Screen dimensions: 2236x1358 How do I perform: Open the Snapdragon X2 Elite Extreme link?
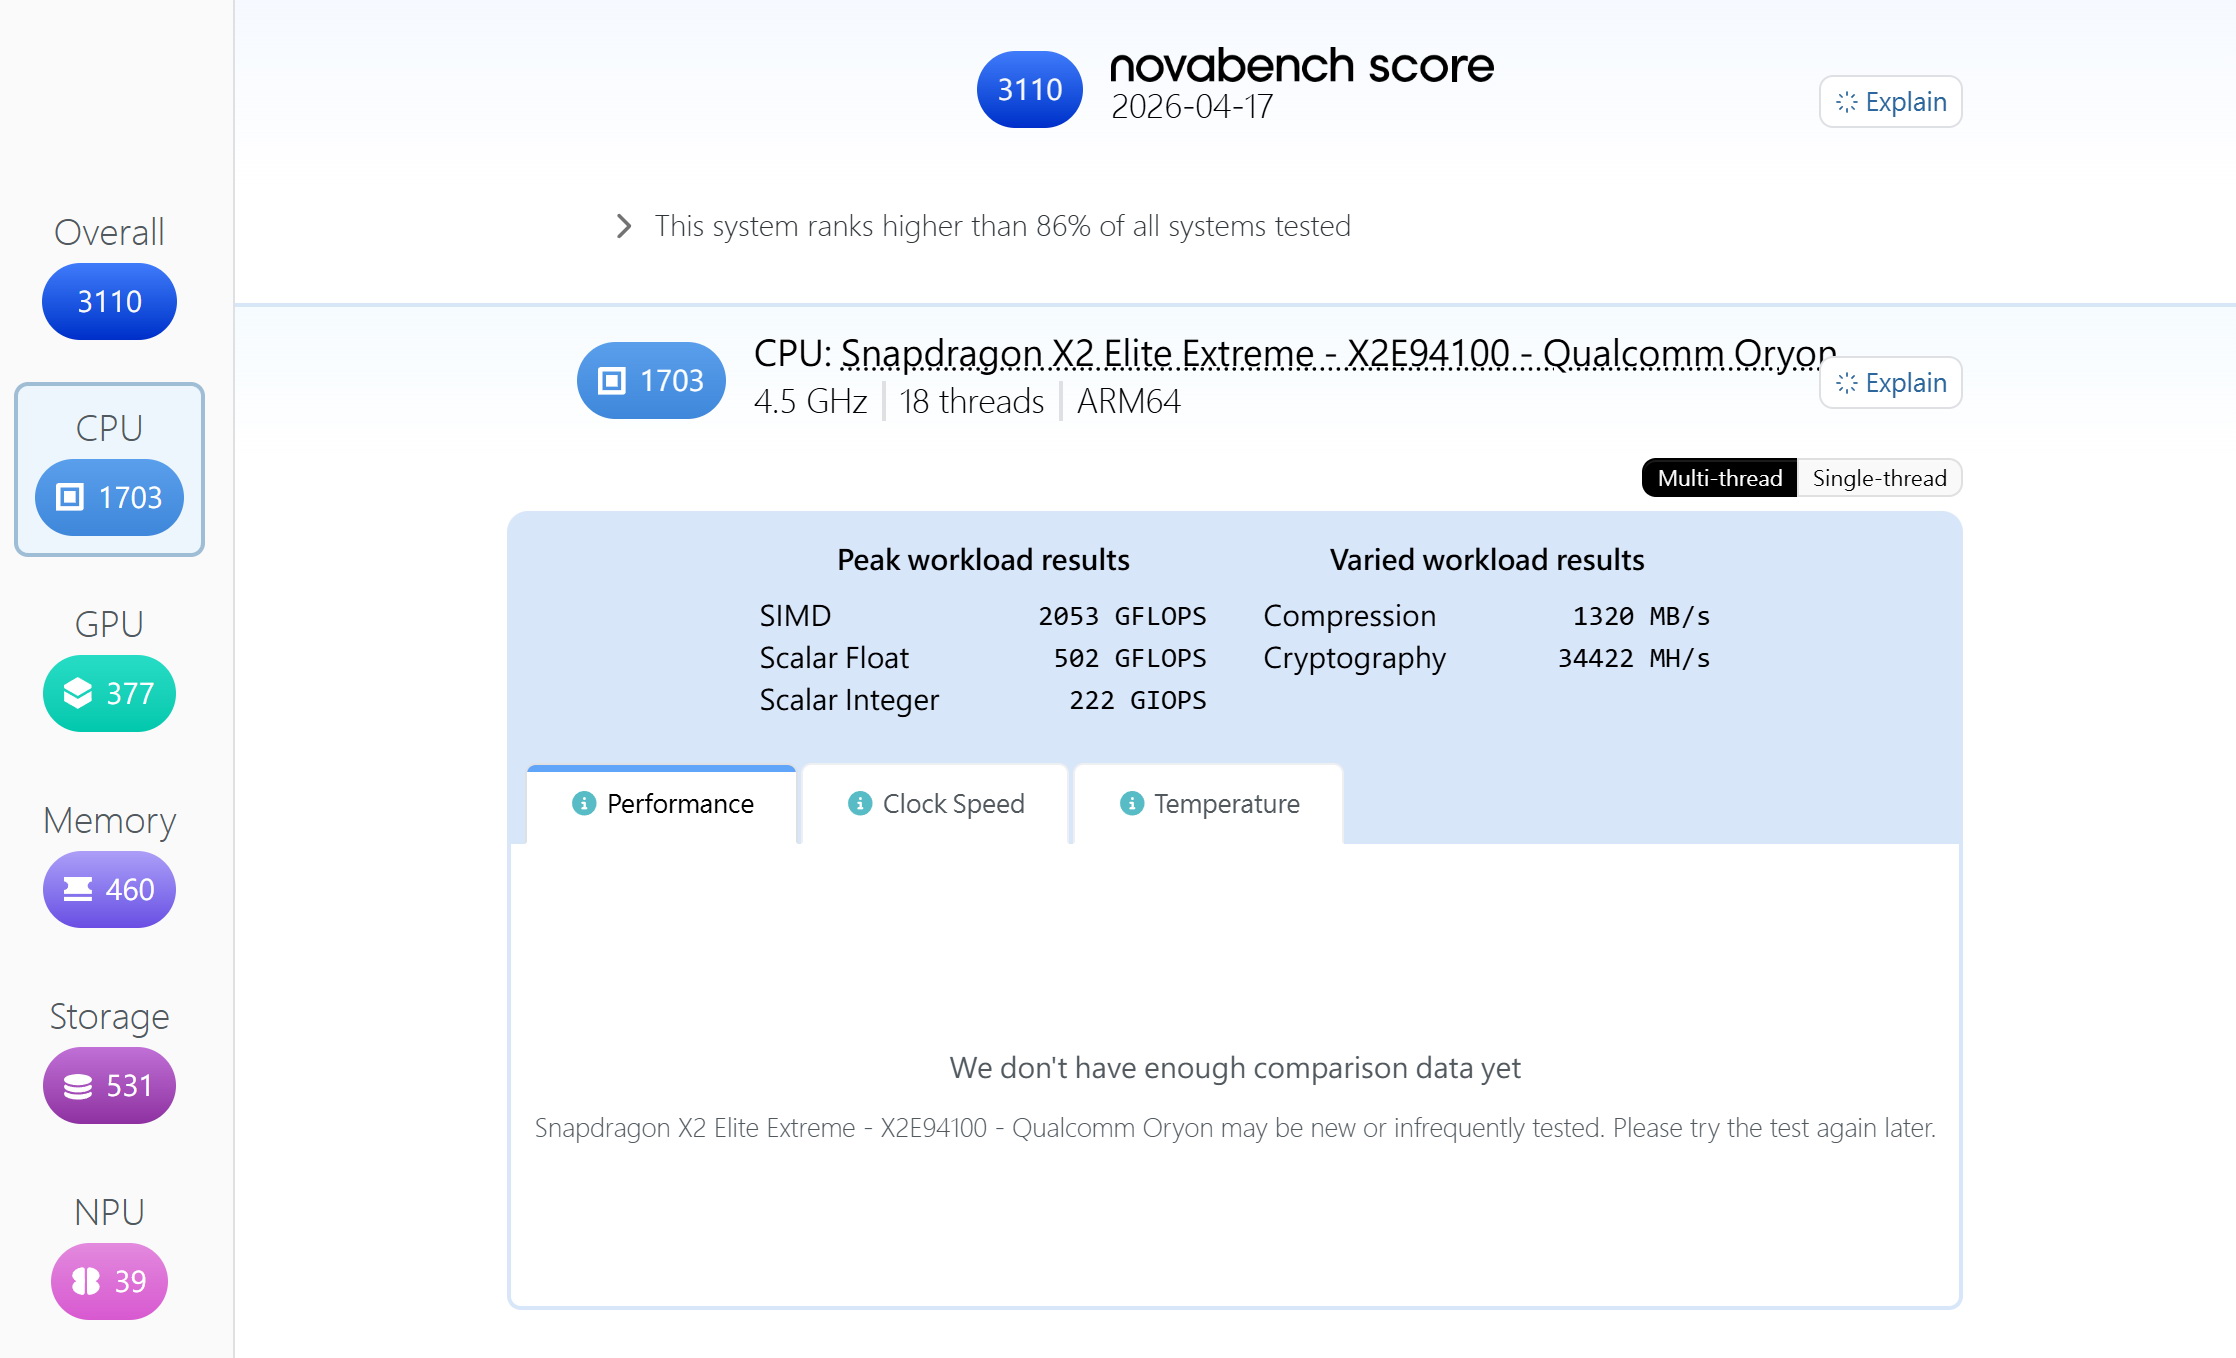tap(1338, 354)
